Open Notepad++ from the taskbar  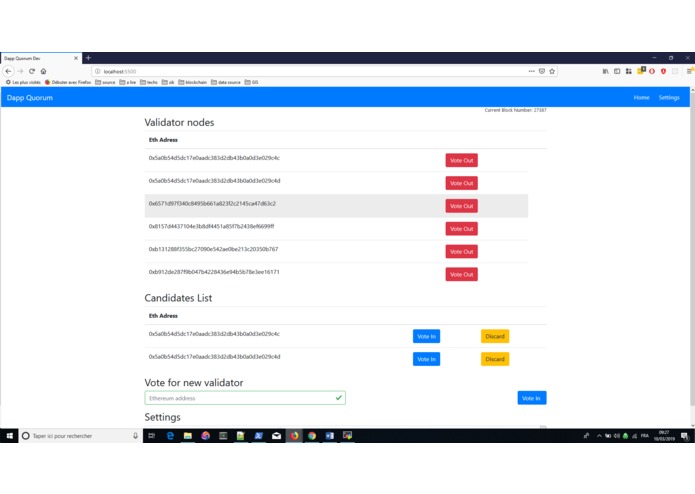click(x=241, y=436)
